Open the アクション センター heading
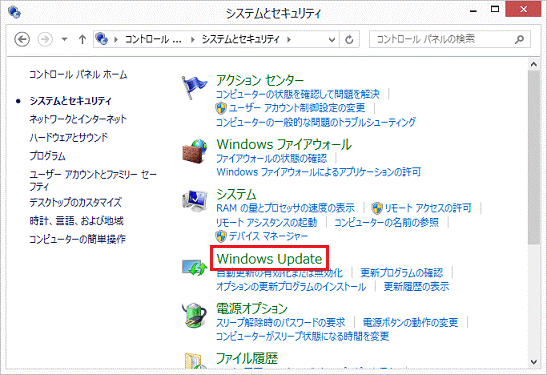This screenshot has height=375, width=547. (x=260, y=80)
